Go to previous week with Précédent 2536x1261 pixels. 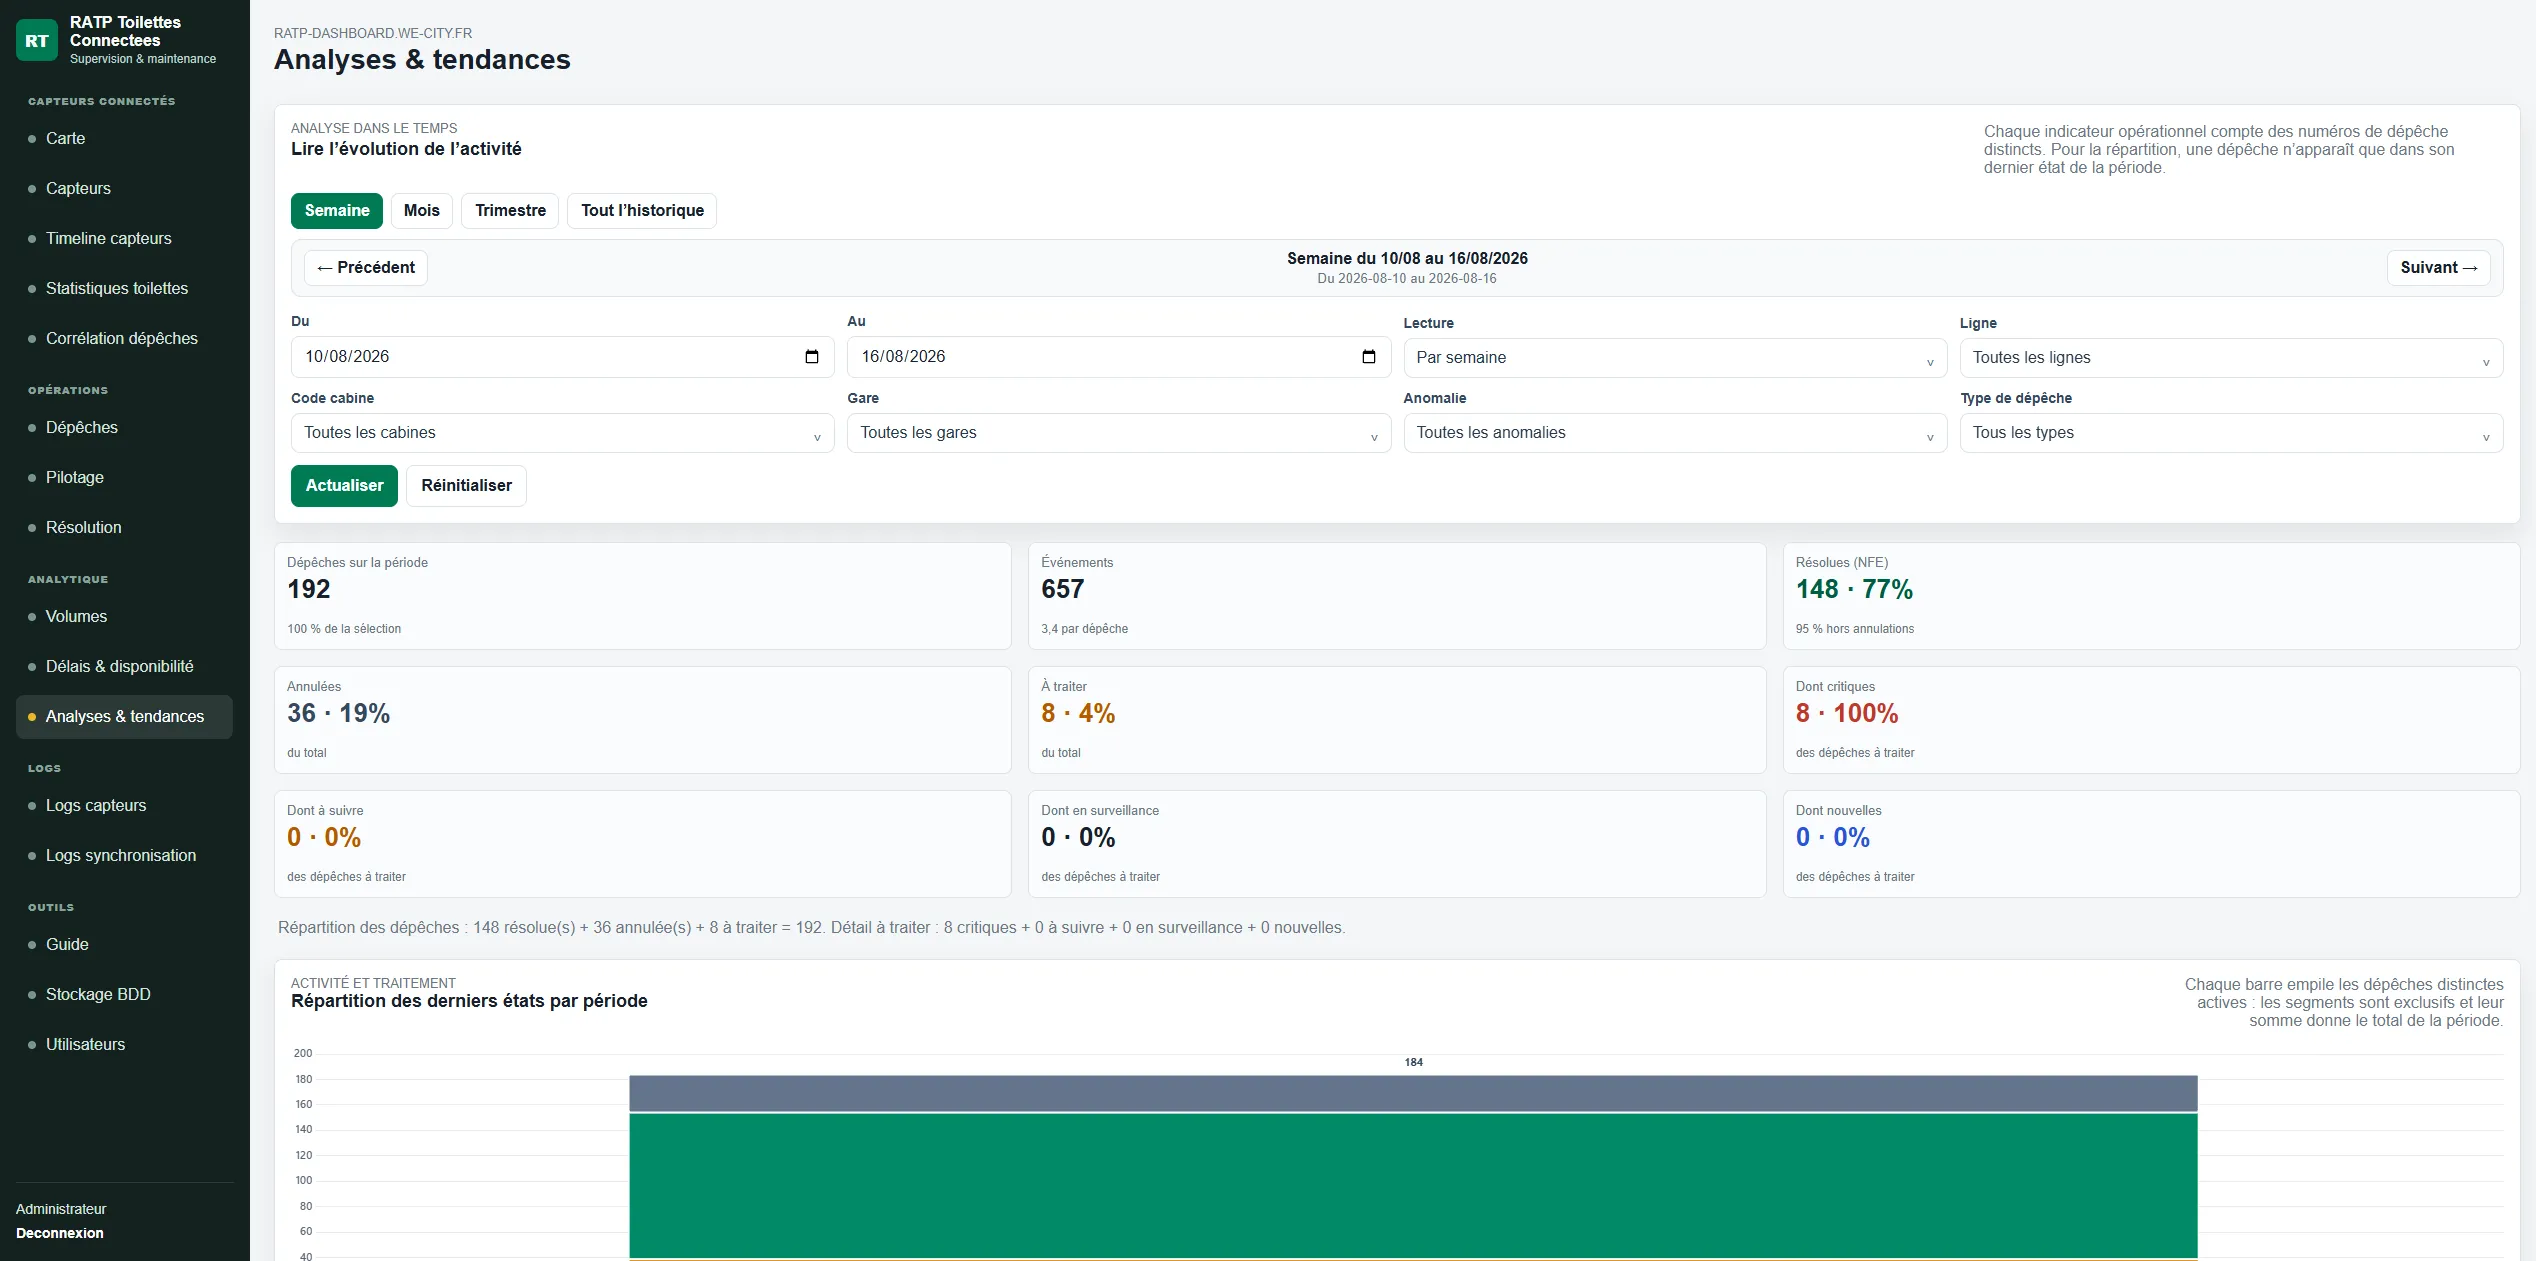point(366,268)
